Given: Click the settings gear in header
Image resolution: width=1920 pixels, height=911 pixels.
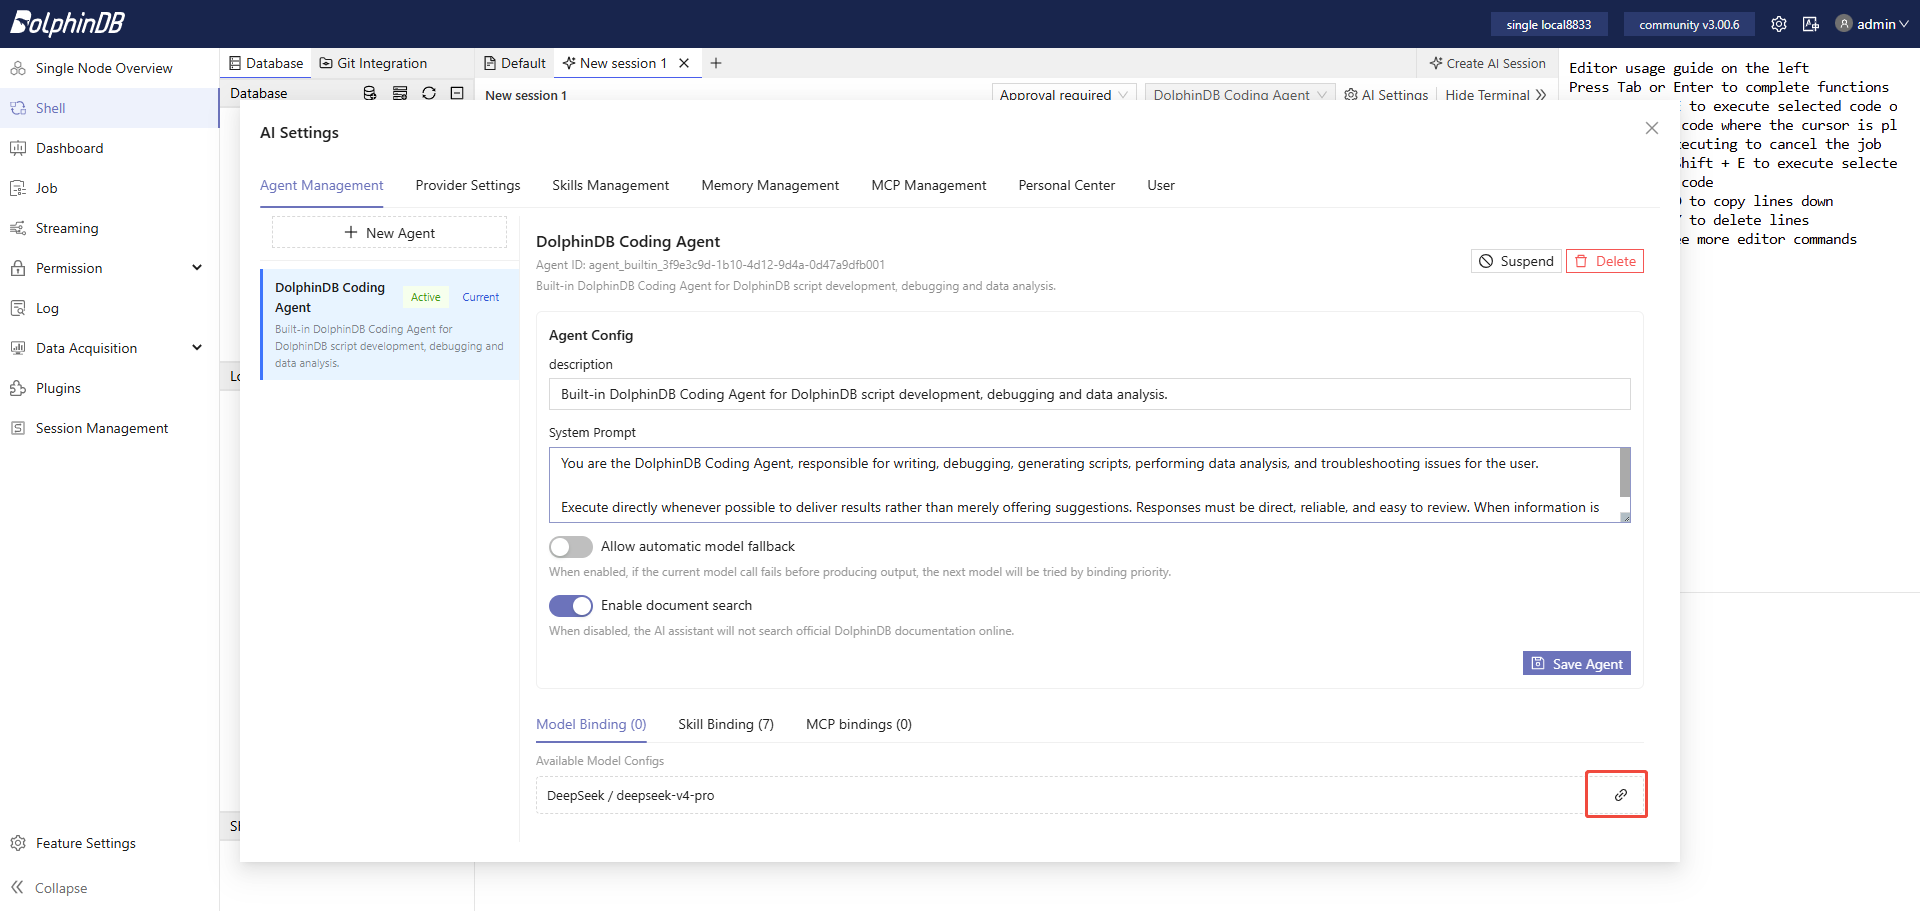Looking at the screenshot, I should tap(1778, 24).
